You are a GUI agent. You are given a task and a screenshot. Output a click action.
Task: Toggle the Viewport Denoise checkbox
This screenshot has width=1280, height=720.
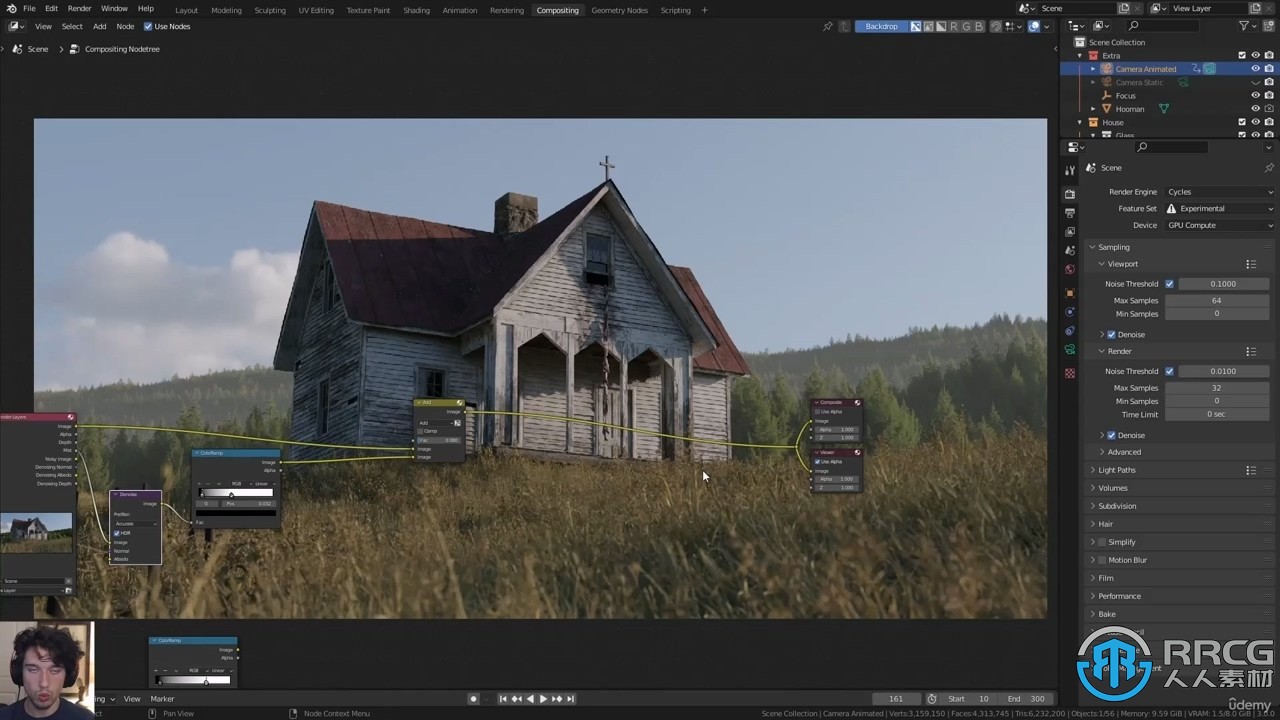pyautogui.click(x=1111, y=334)
